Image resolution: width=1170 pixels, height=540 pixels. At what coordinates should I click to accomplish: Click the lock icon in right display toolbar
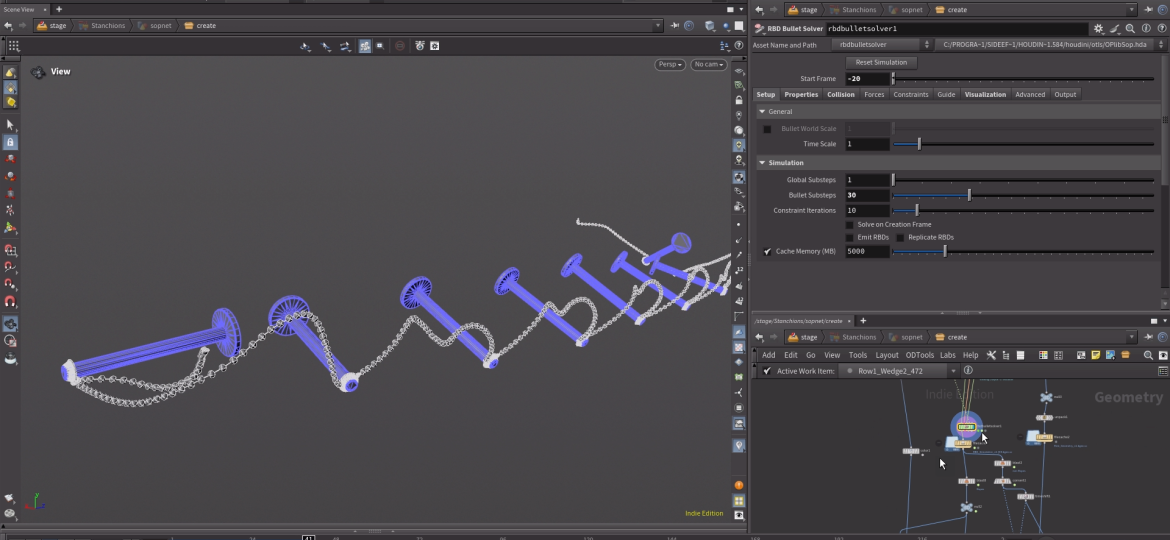(739, 100)
